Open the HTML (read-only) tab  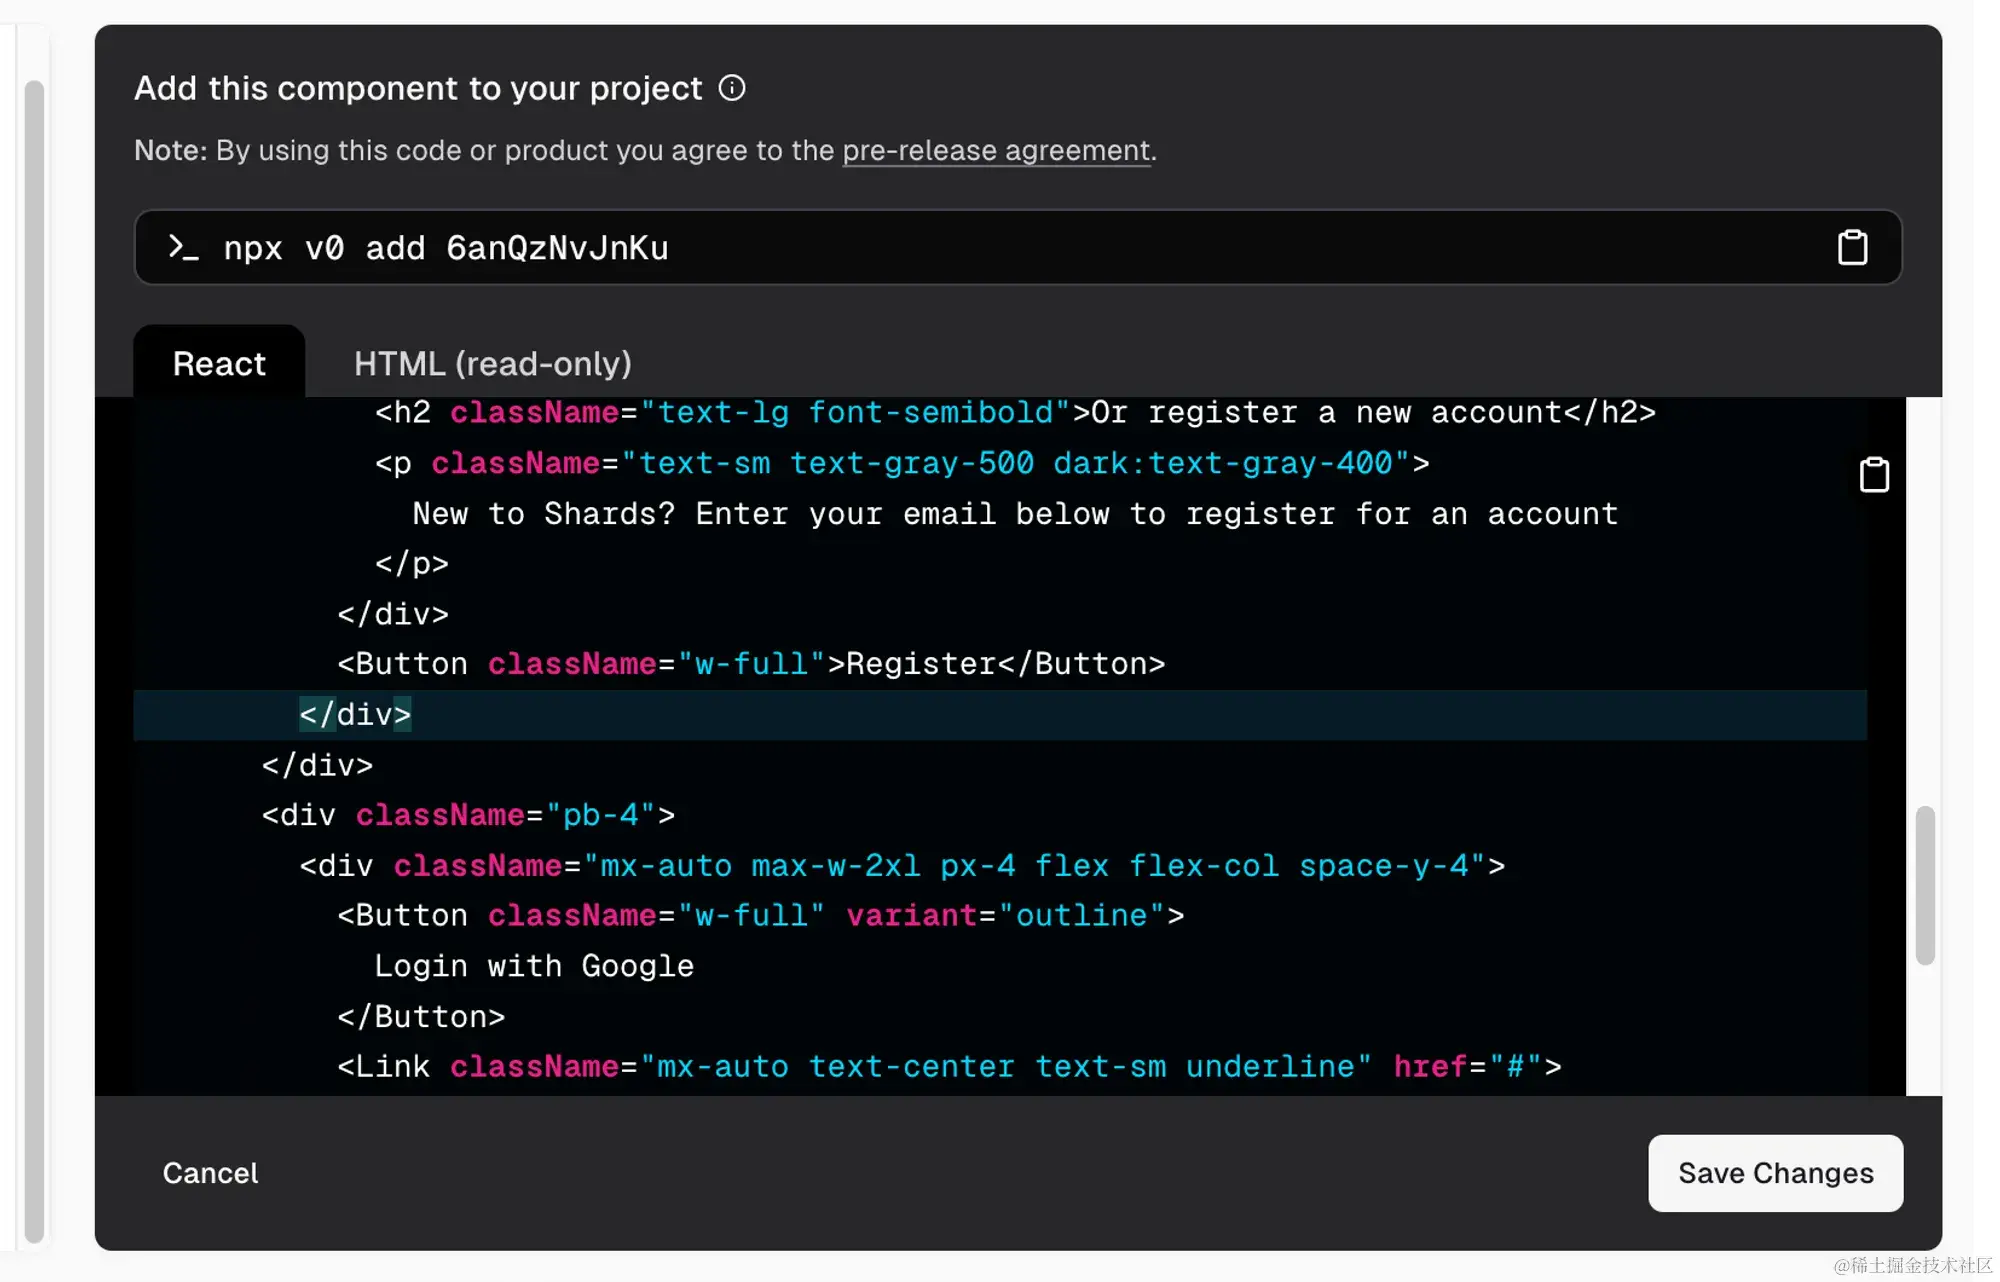tap(492, 363)
